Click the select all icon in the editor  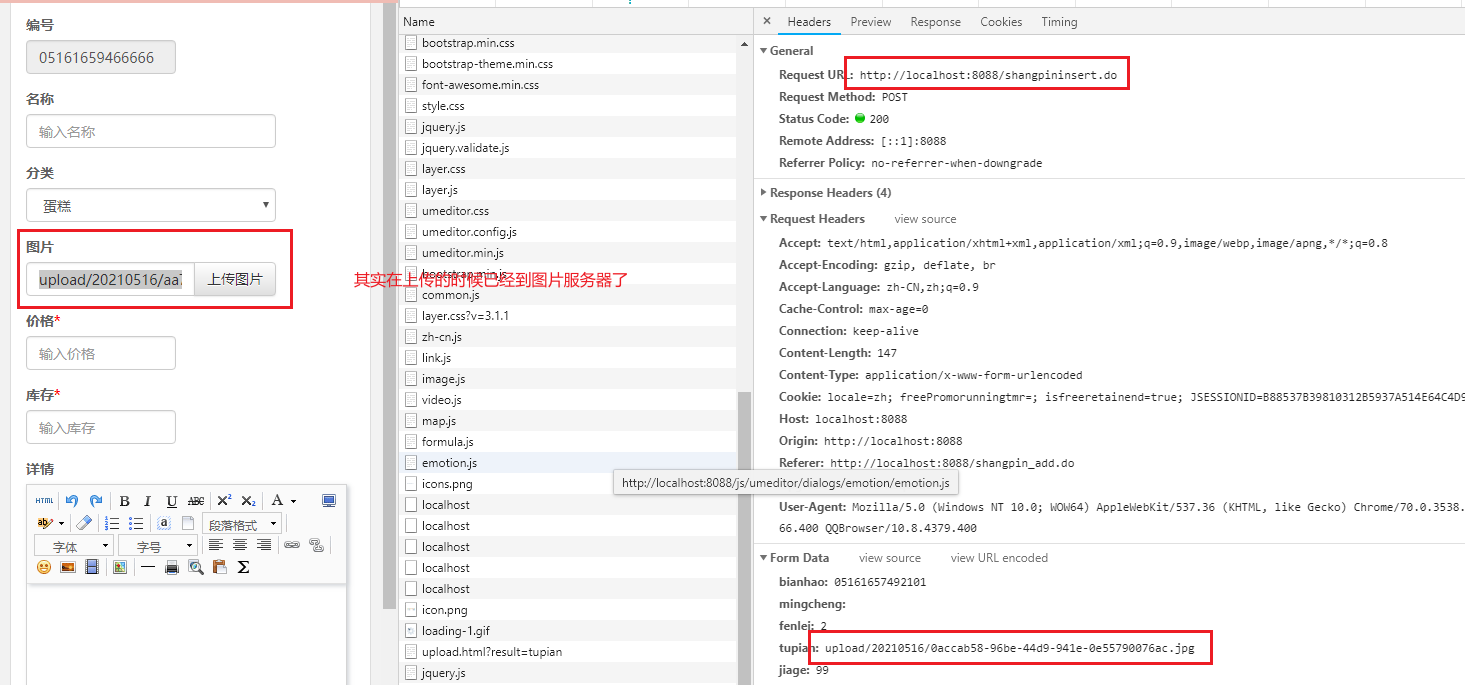point(164,523)
